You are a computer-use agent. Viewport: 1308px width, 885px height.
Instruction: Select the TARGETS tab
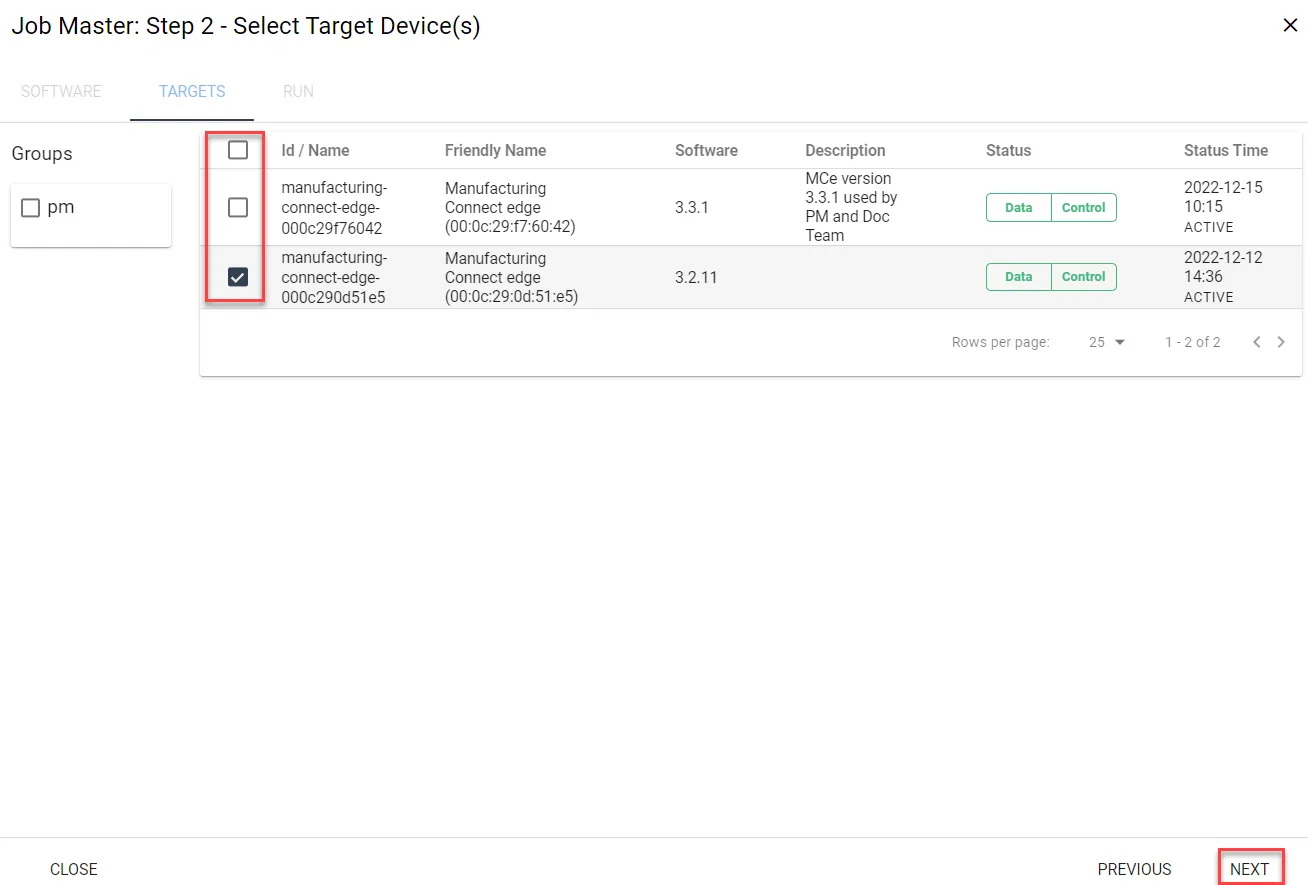pos(192,91)
